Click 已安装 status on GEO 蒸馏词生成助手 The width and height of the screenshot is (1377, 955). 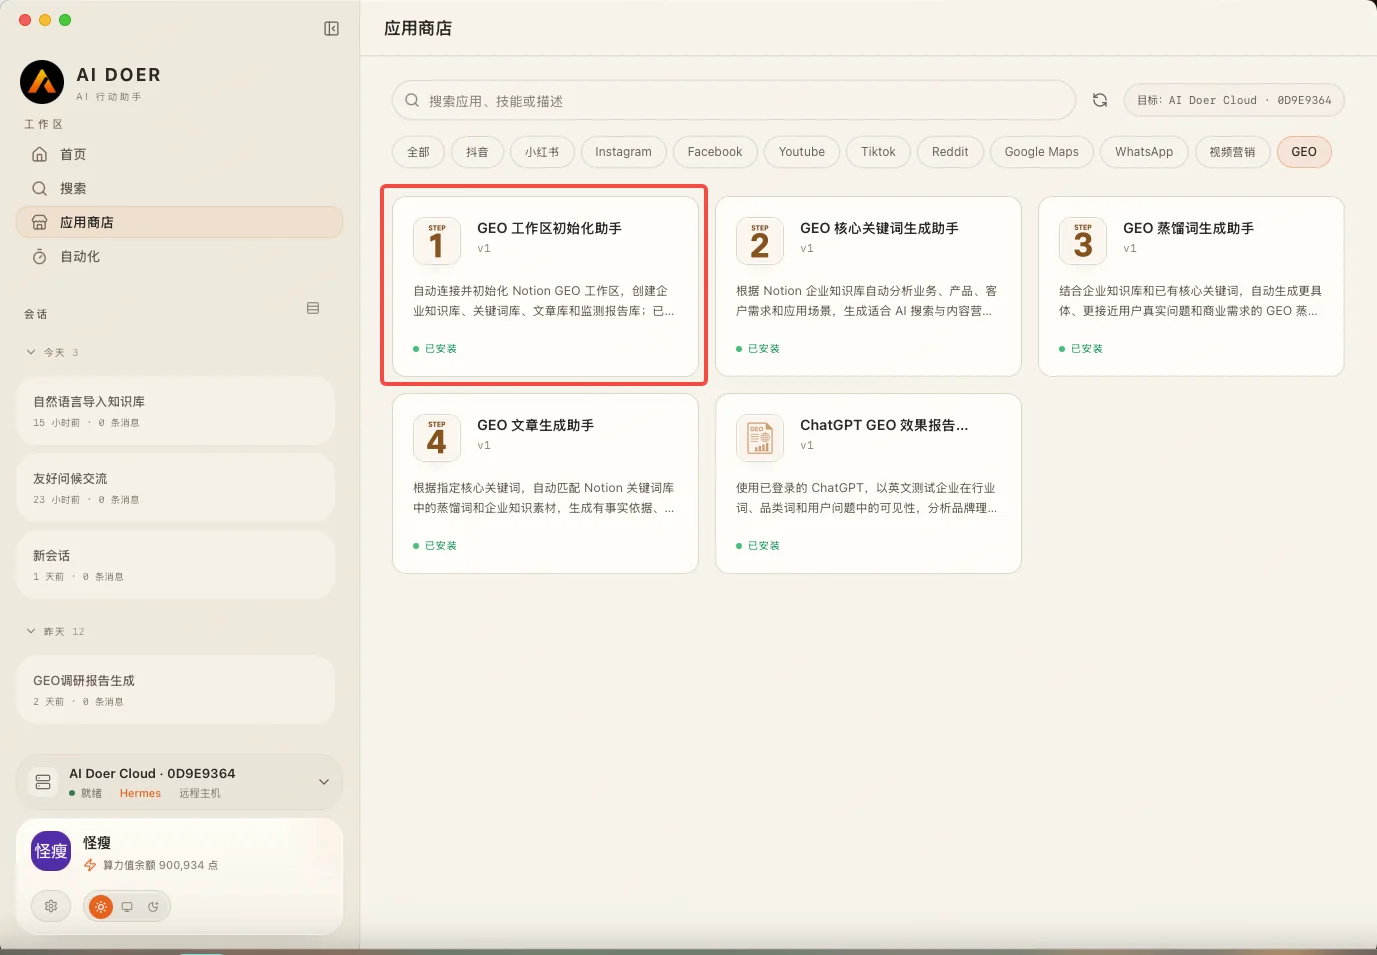coord(1081,349)
